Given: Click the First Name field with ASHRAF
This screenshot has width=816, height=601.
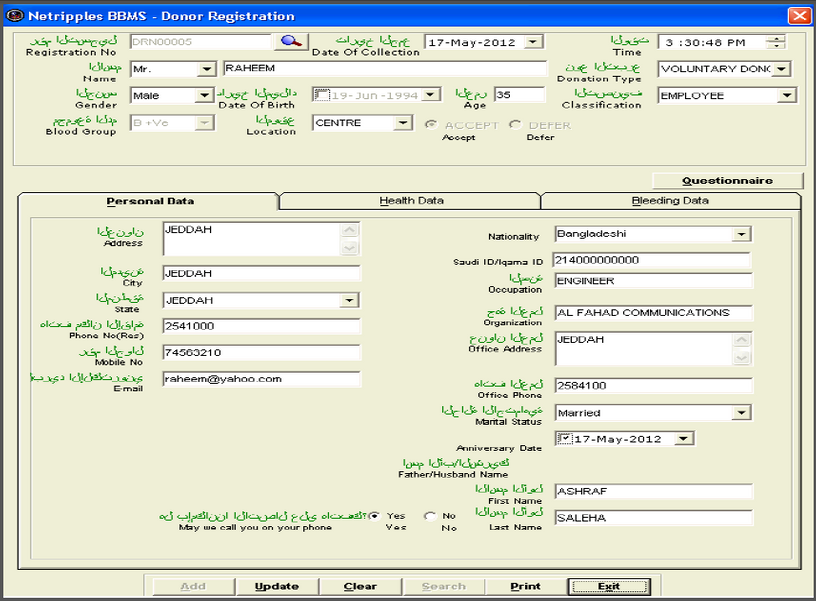Looking at the screenshot, I should click(x=654, y=491).
